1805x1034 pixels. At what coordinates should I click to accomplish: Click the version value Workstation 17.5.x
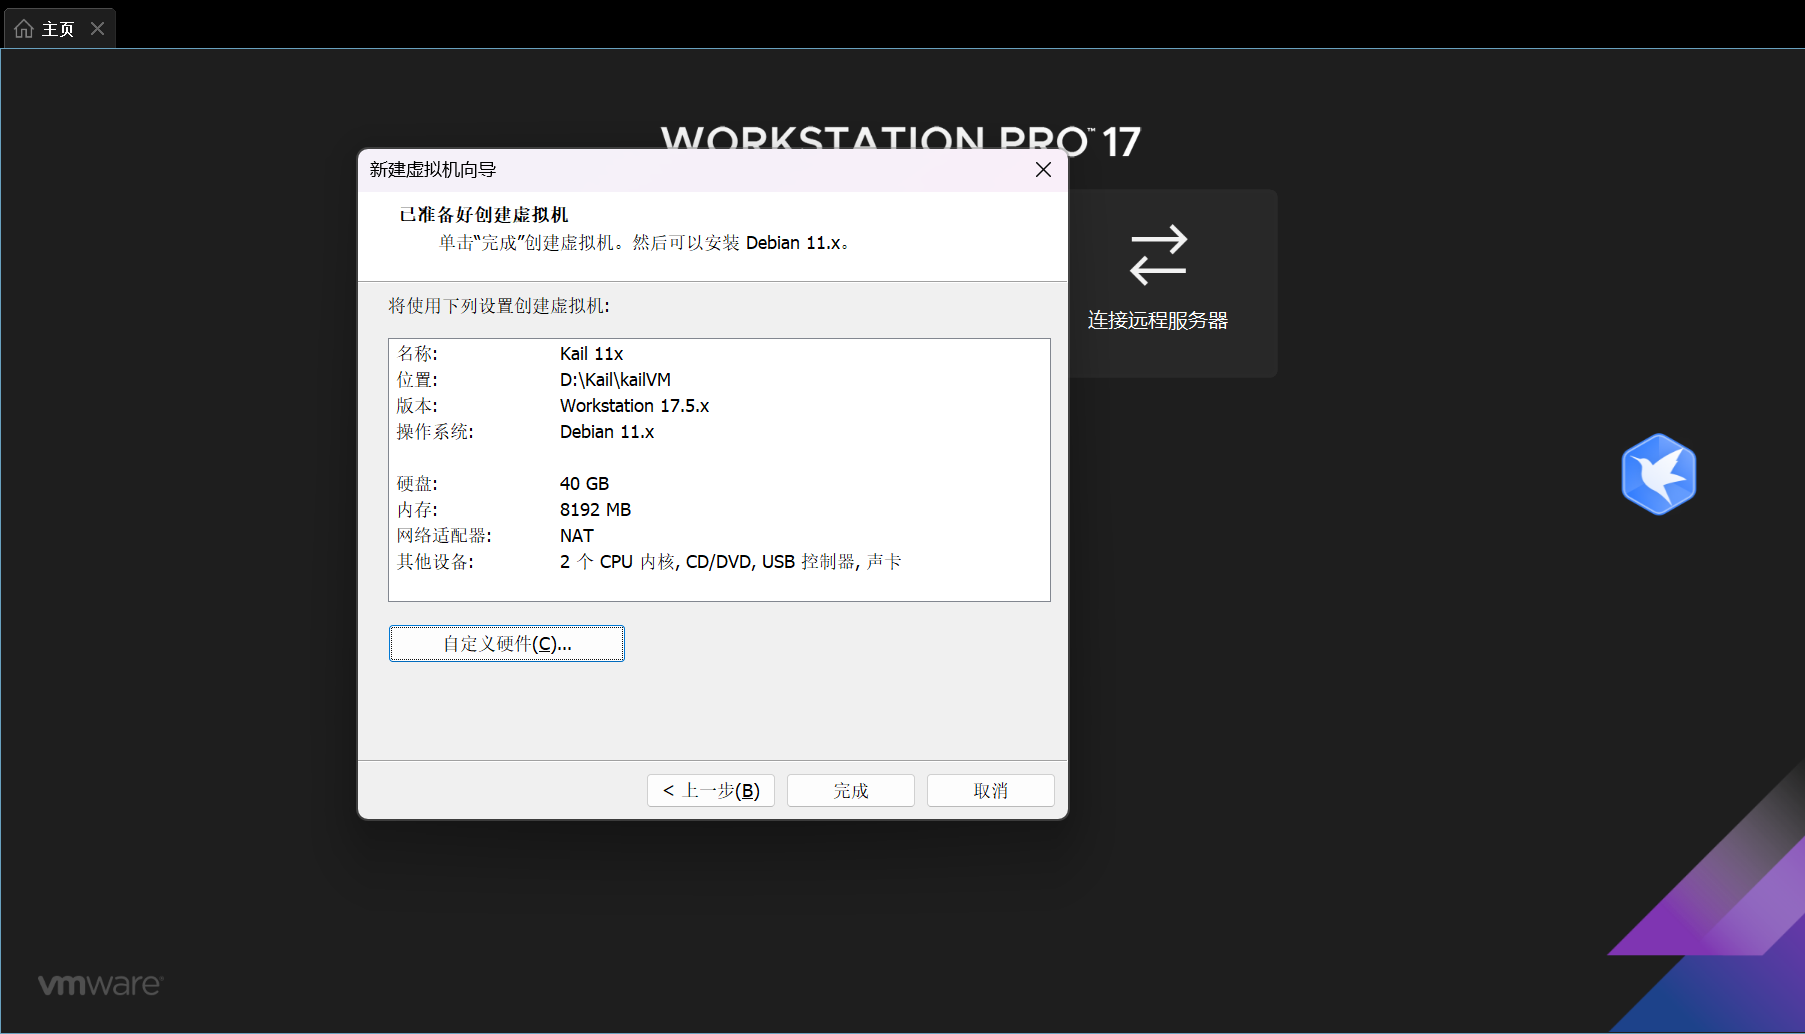pos(634,406)
